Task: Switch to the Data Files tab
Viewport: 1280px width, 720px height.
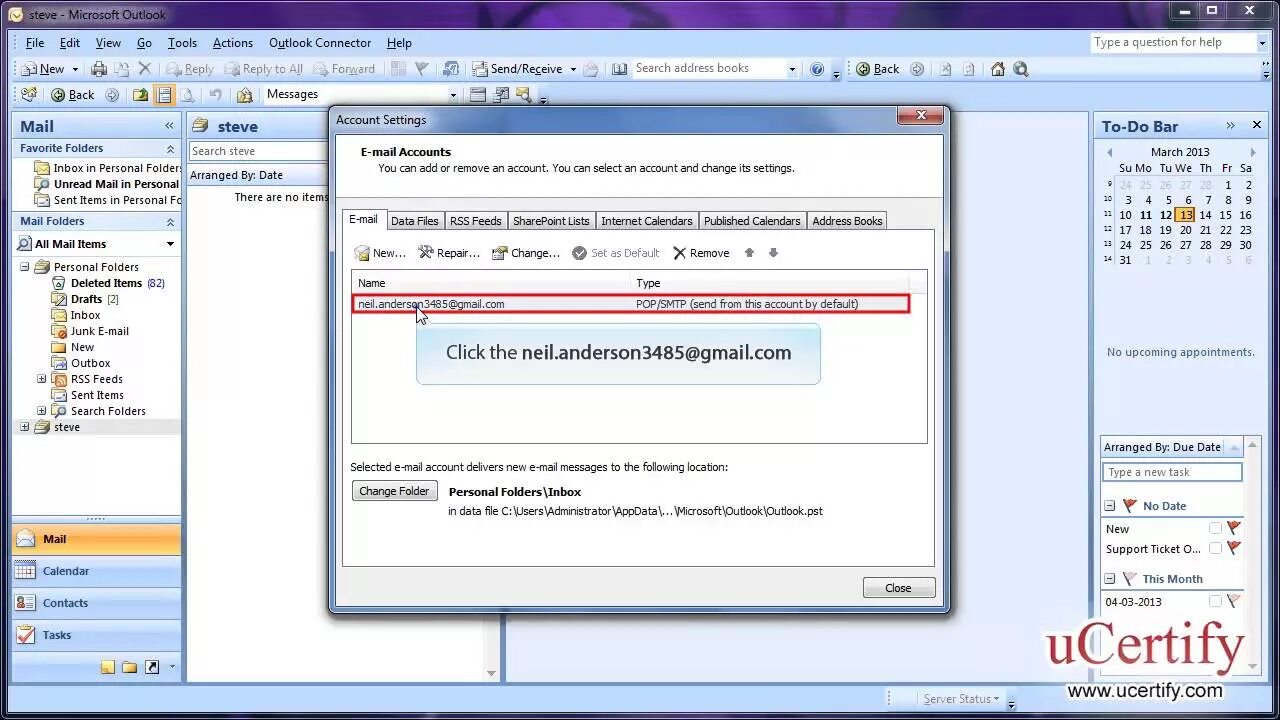Action: (x=415, y=220)
